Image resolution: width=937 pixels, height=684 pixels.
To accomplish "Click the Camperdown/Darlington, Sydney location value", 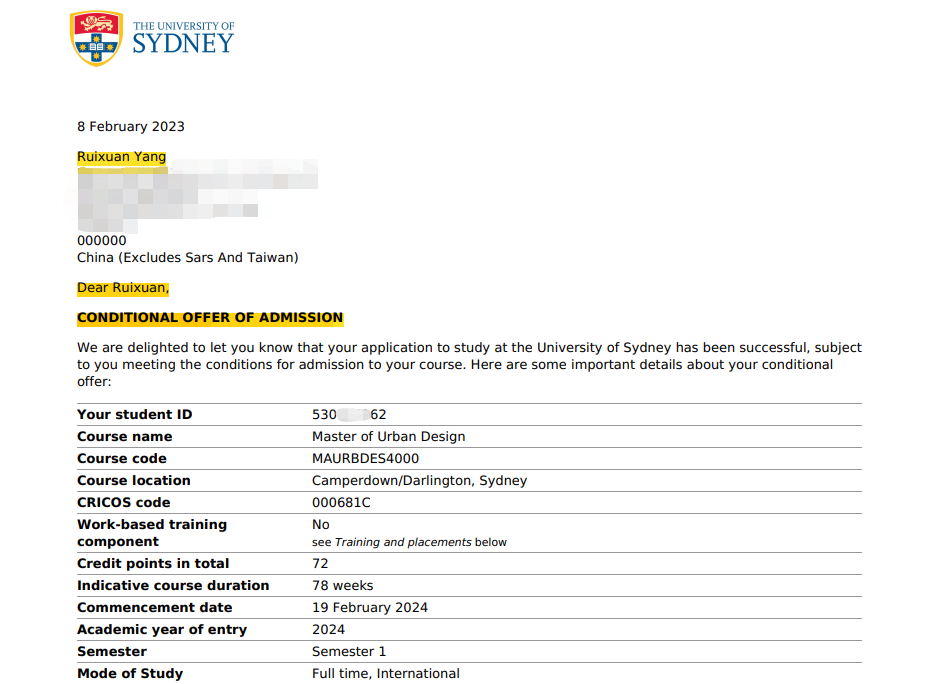I will (419, 481).
